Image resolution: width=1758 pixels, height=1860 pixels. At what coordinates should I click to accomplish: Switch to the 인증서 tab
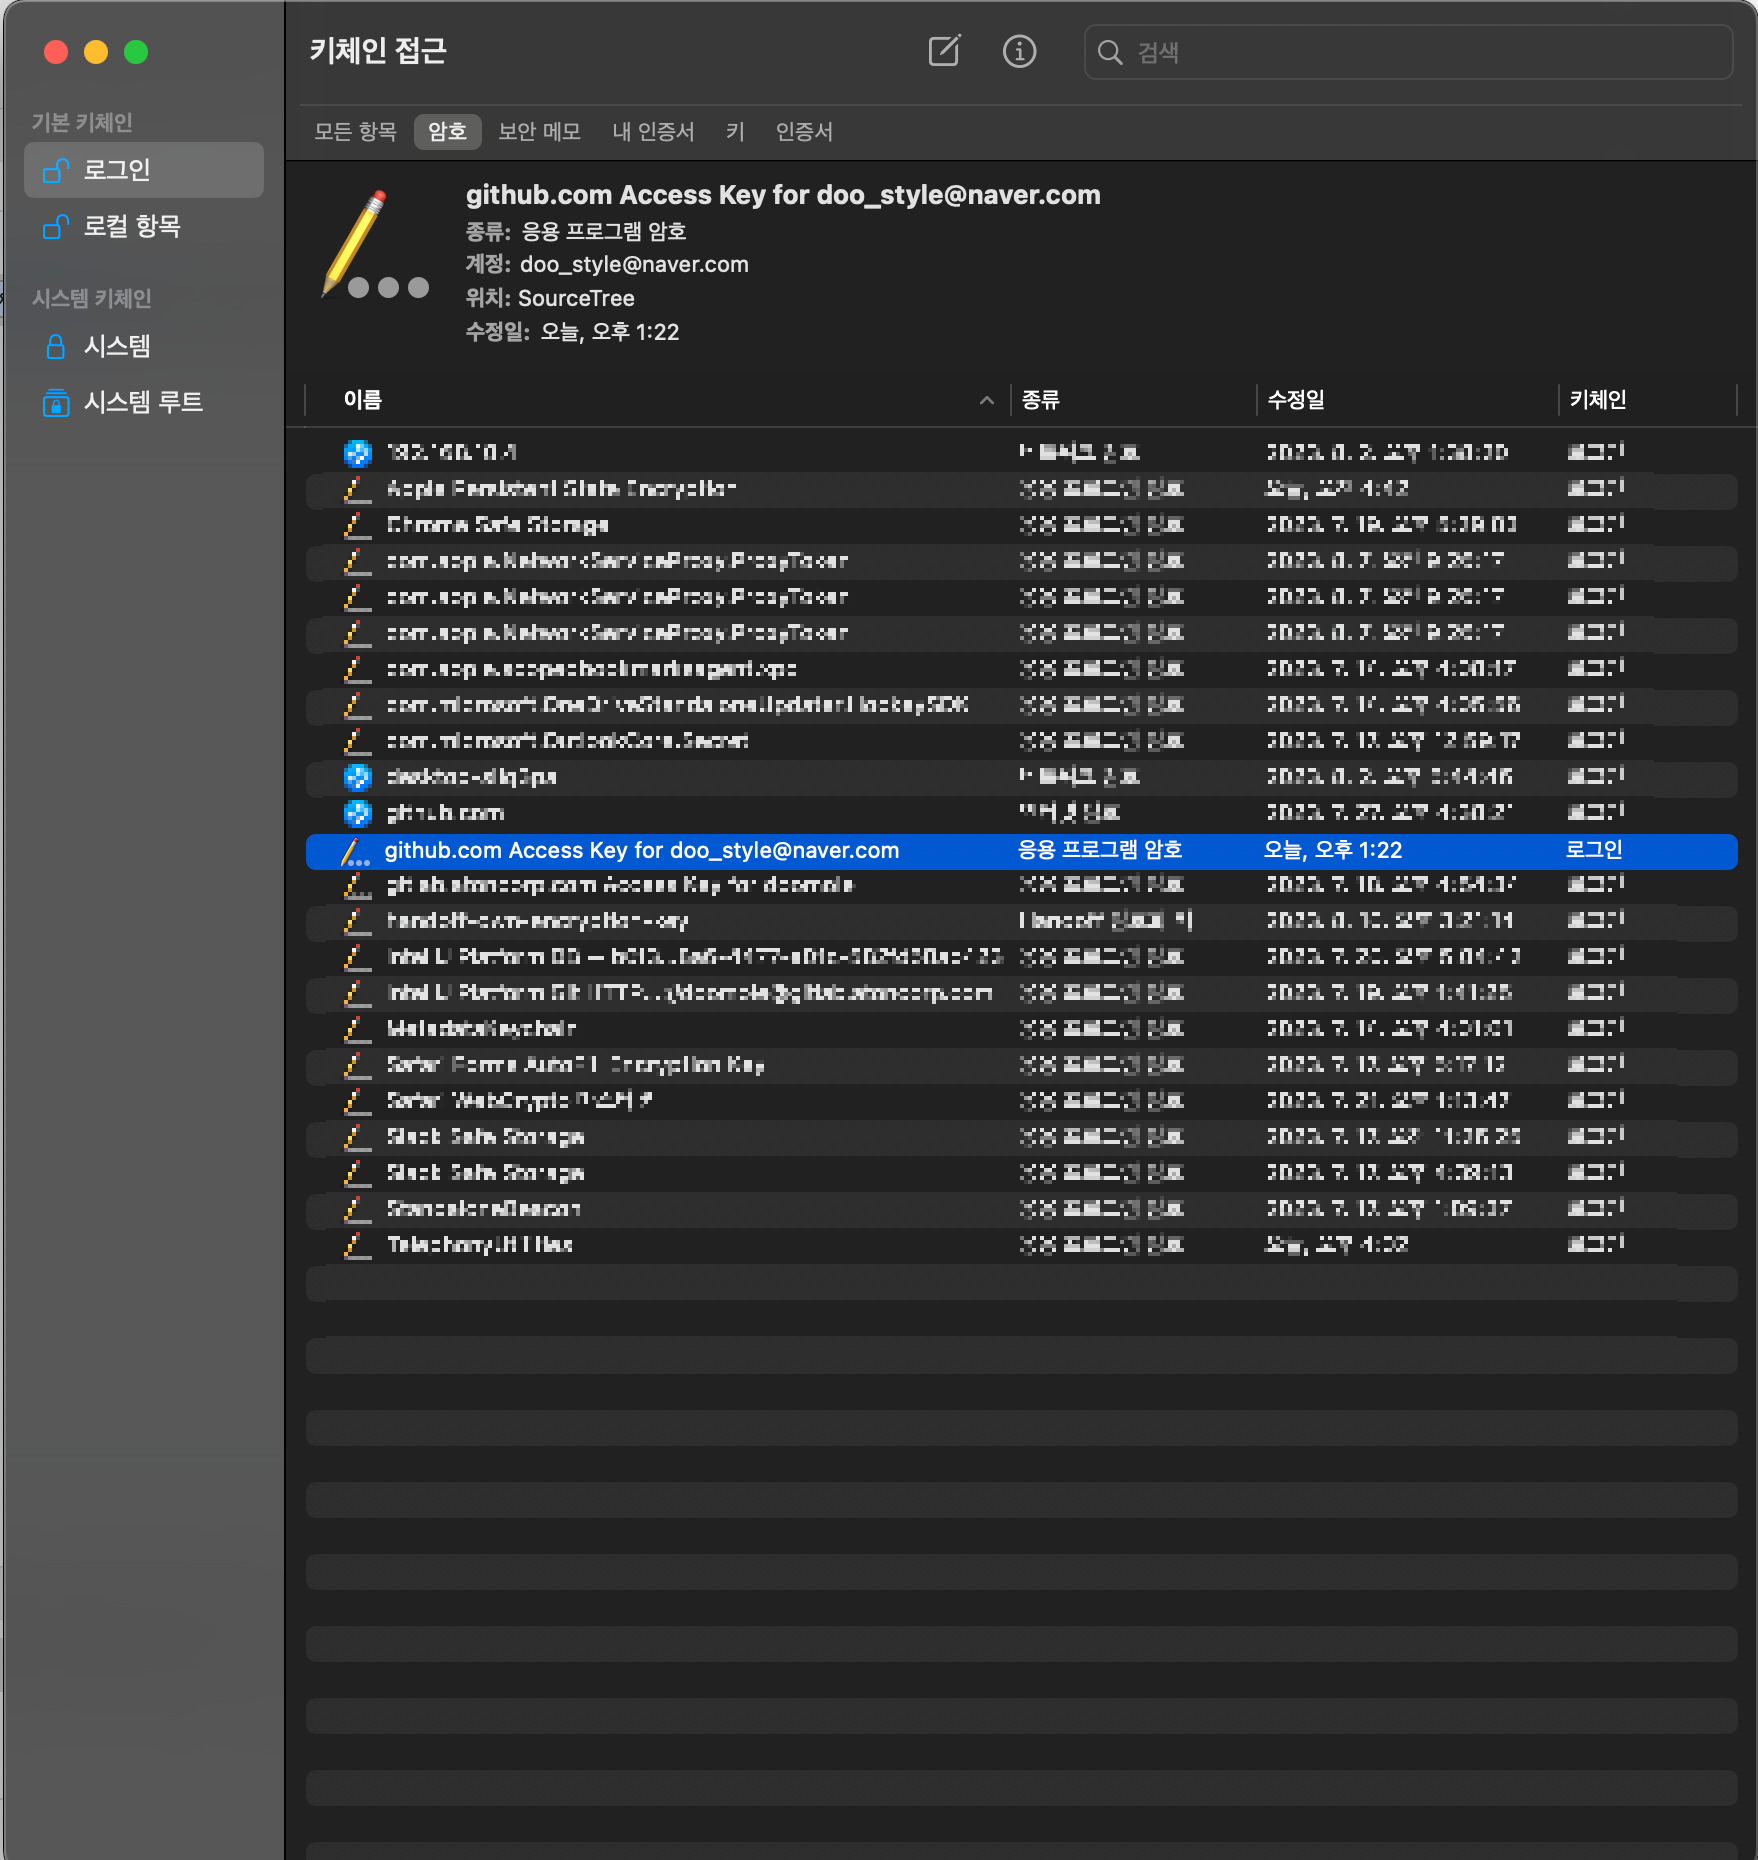tap(804, 132)
